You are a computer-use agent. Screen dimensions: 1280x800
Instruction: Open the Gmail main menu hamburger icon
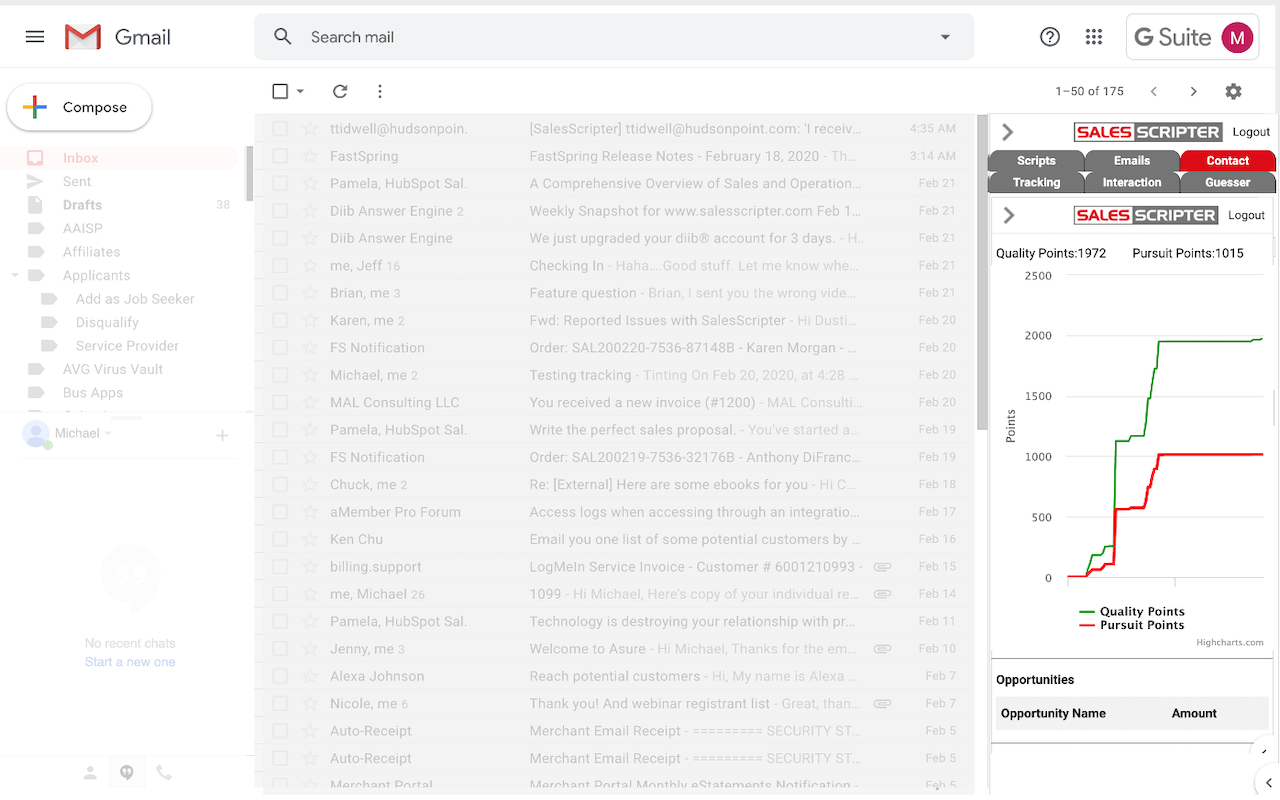(35, 37)
